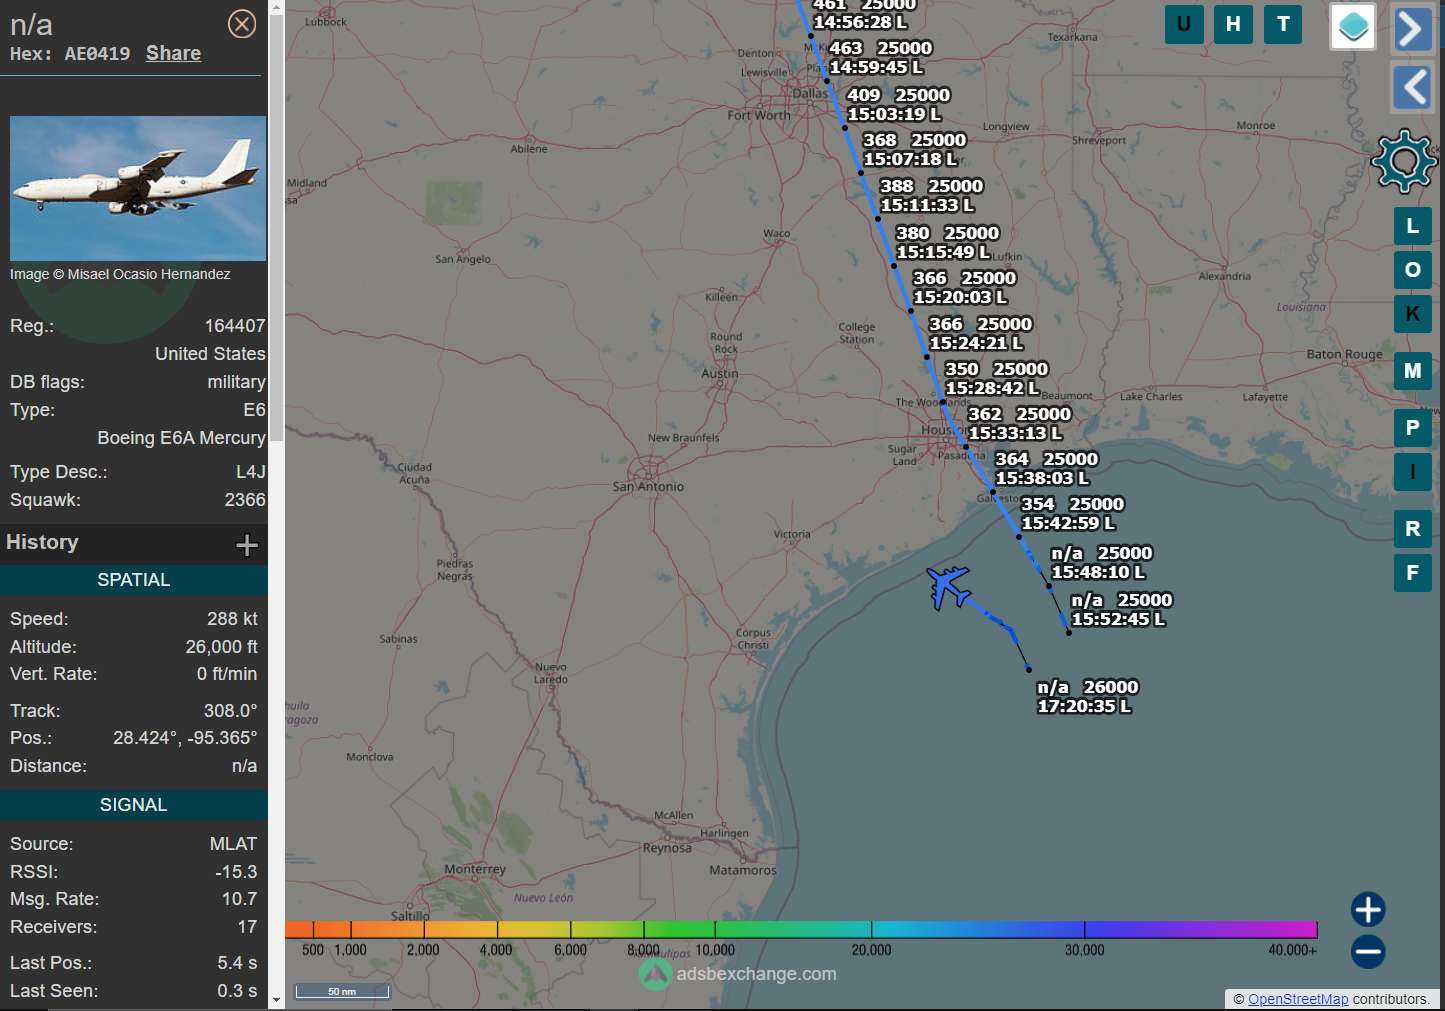The image size is (1445, 1011).
Task: Click the 20,000 mark on altitude color bar
Action: point(871,950)
